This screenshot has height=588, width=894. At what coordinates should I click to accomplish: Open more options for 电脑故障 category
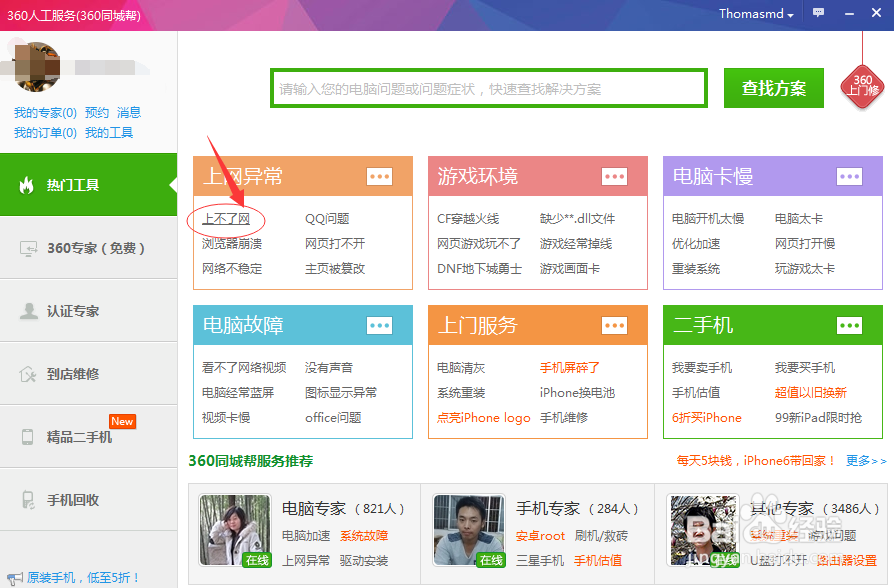tap(379, 326)
